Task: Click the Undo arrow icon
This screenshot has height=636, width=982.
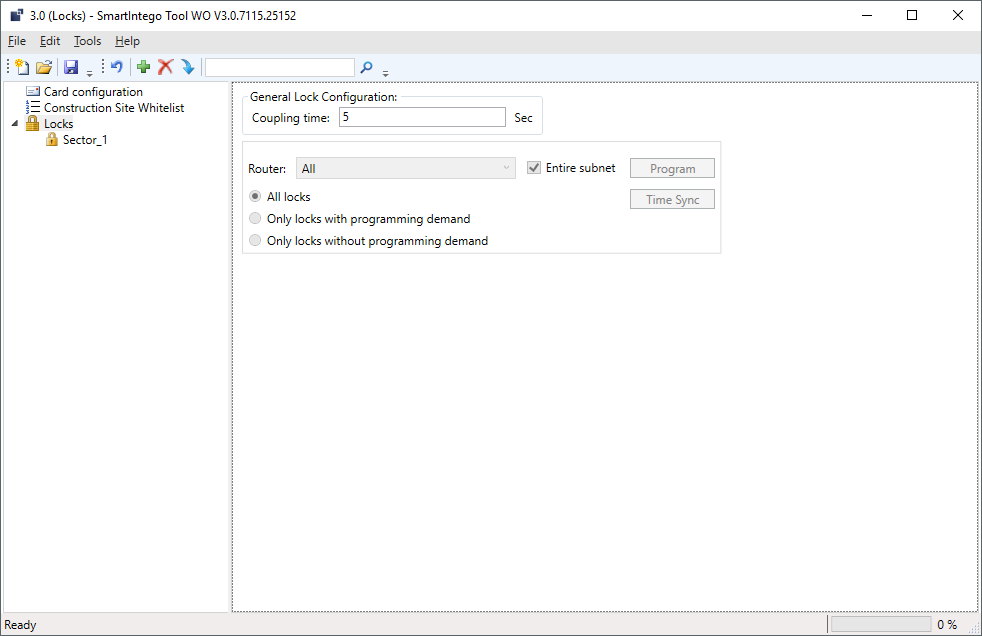Action: click(x=117, y=67)
